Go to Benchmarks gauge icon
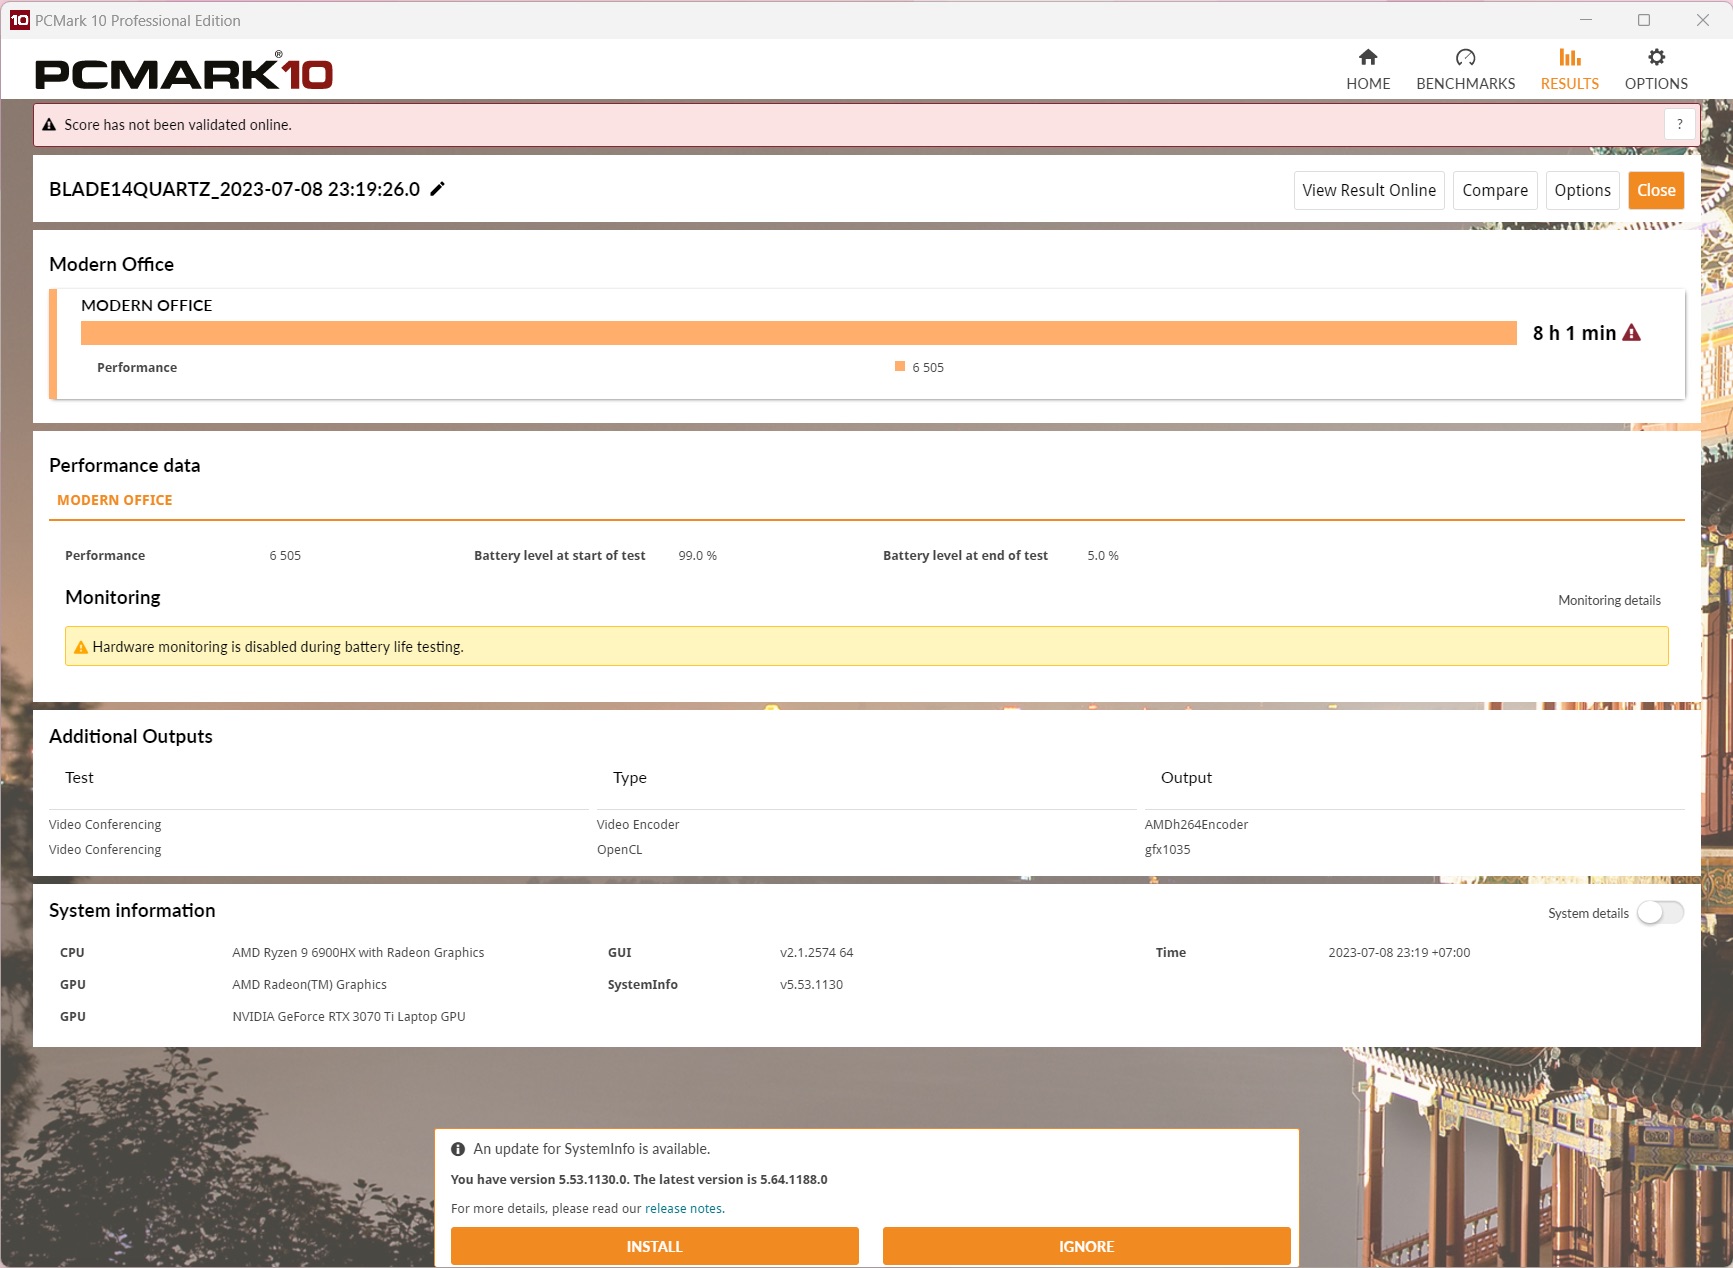 point(1465,58)
